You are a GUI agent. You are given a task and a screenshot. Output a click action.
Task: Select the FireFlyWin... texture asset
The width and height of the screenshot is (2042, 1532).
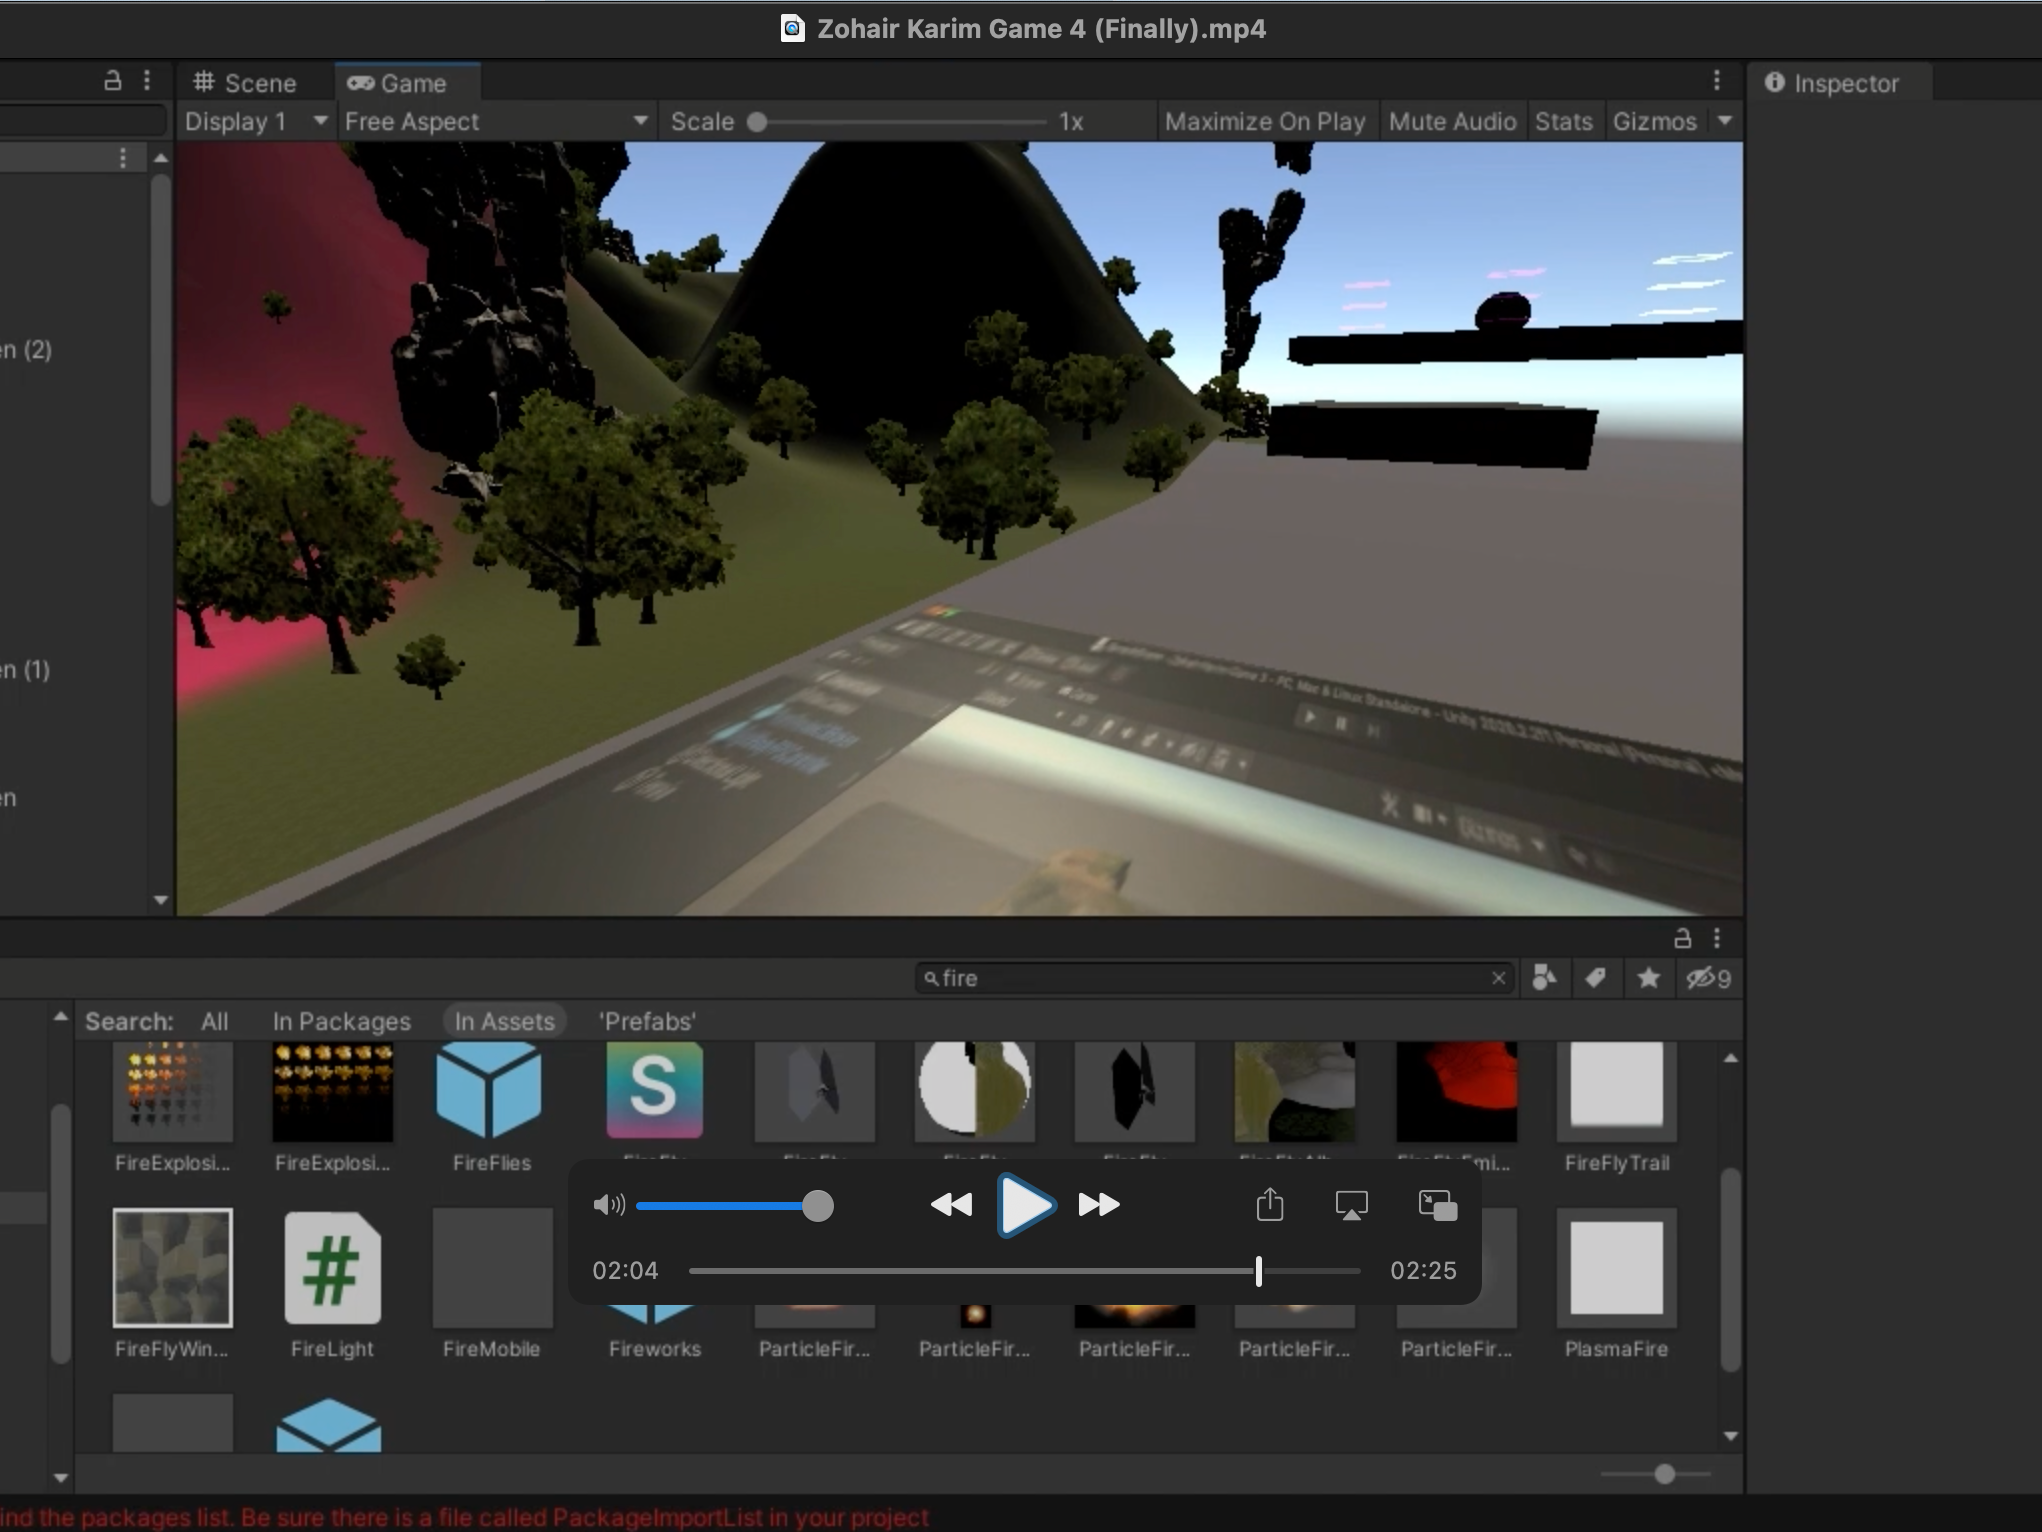click(172, 1284)
